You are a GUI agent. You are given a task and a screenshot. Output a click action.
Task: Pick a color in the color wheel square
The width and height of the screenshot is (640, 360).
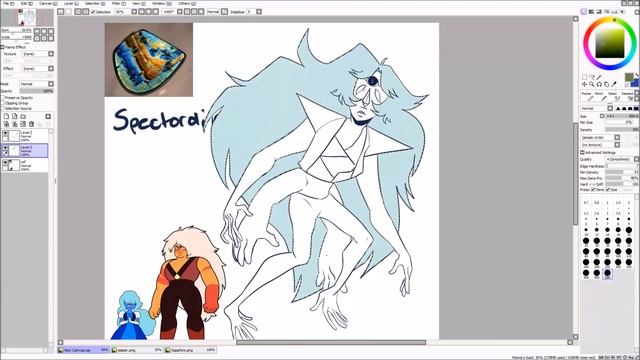610,43
